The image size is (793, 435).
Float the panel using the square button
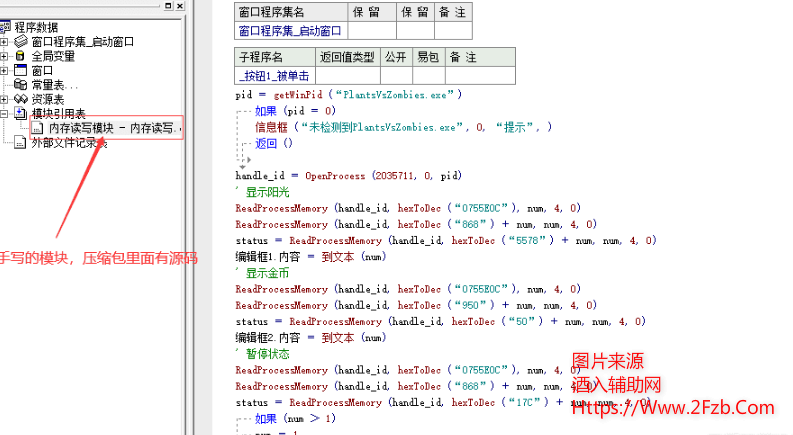[167, 7]
